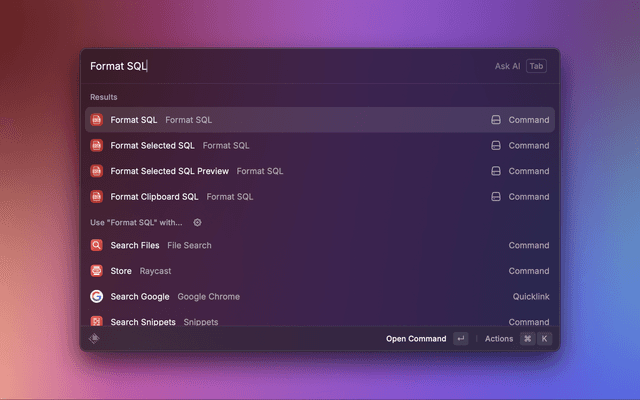Open fallback commands settings gear
Screen dimensions: 640x400
[197, 223]
